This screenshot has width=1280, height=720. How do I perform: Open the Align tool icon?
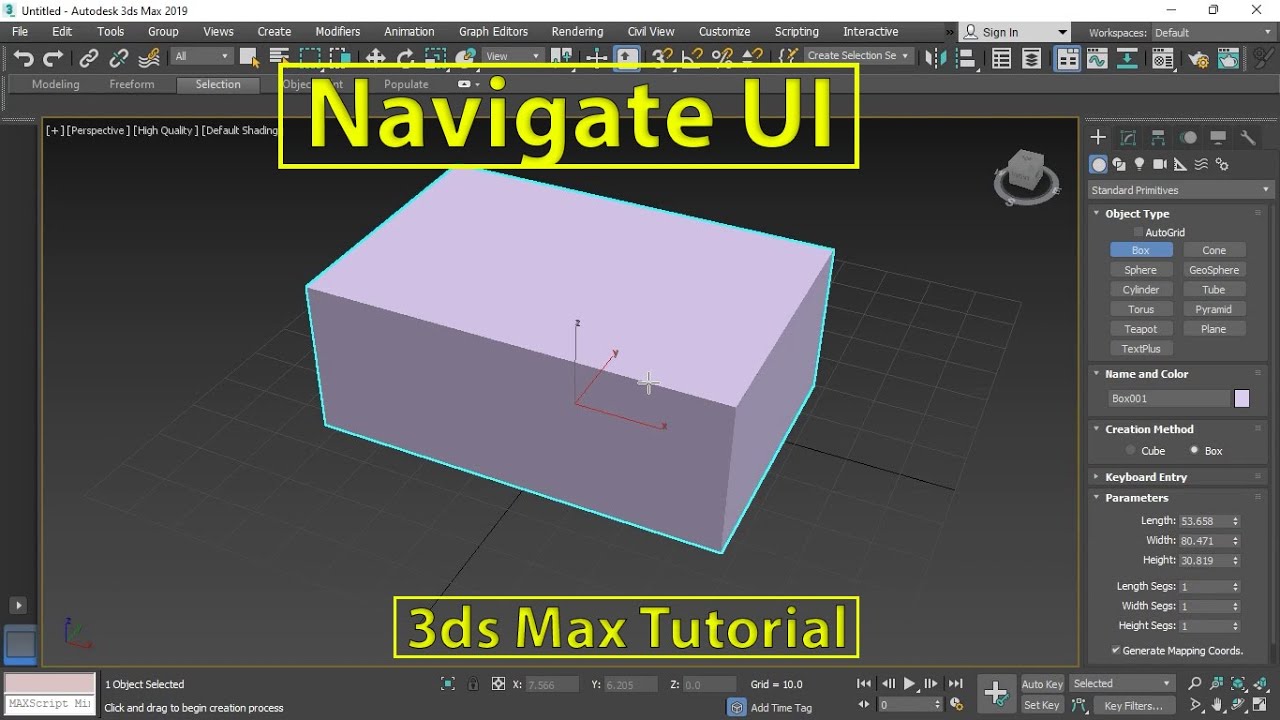pos(966,58)
